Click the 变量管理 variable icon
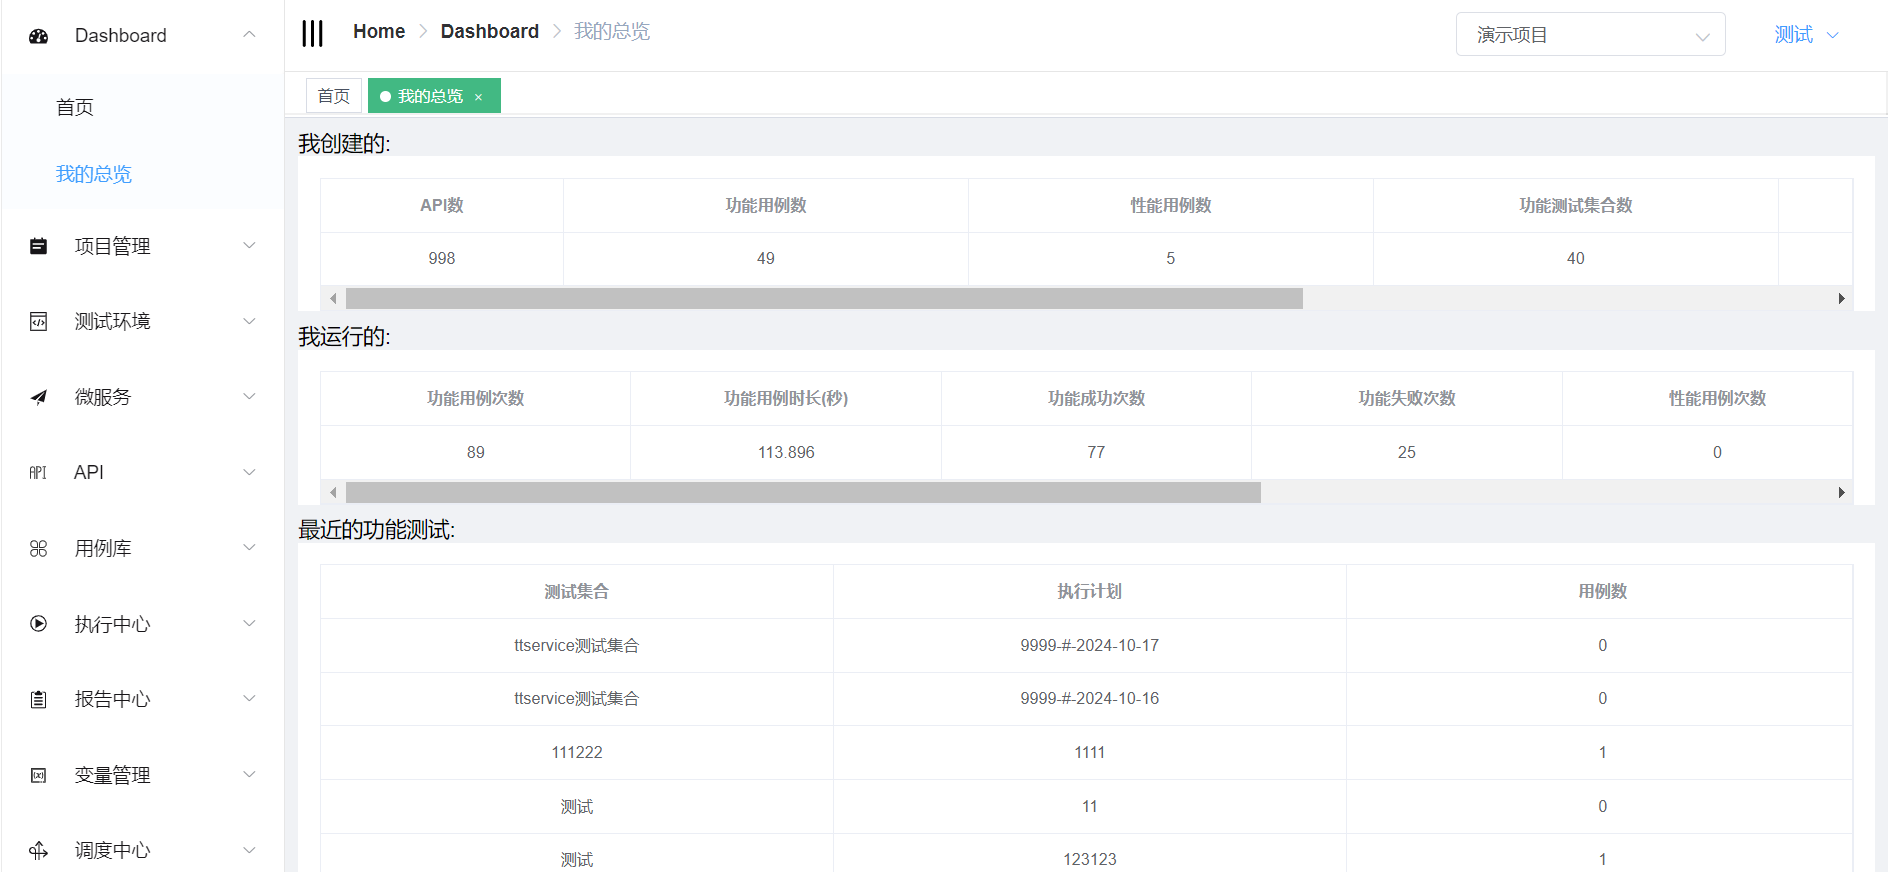The image size is (1888, 872). [x=39, y=775]
